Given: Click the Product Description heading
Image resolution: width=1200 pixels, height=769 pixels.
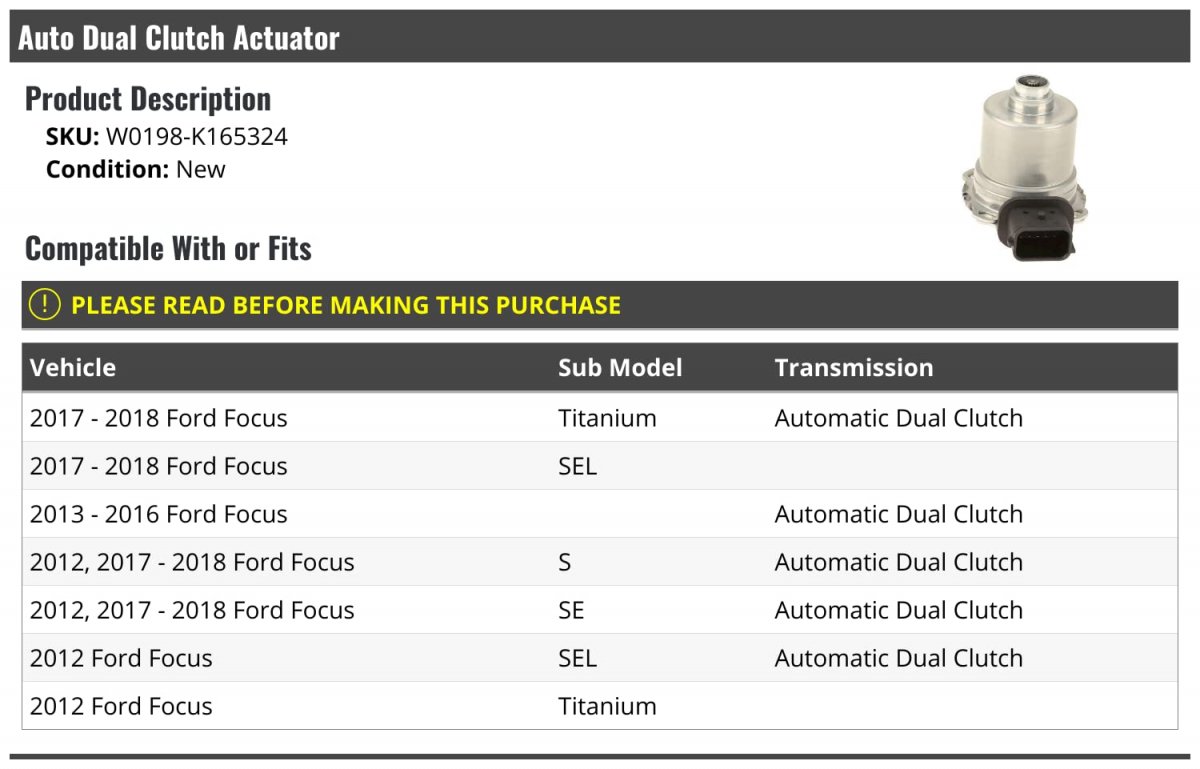Looking at the screenshot, I should [x=148, y=99].
